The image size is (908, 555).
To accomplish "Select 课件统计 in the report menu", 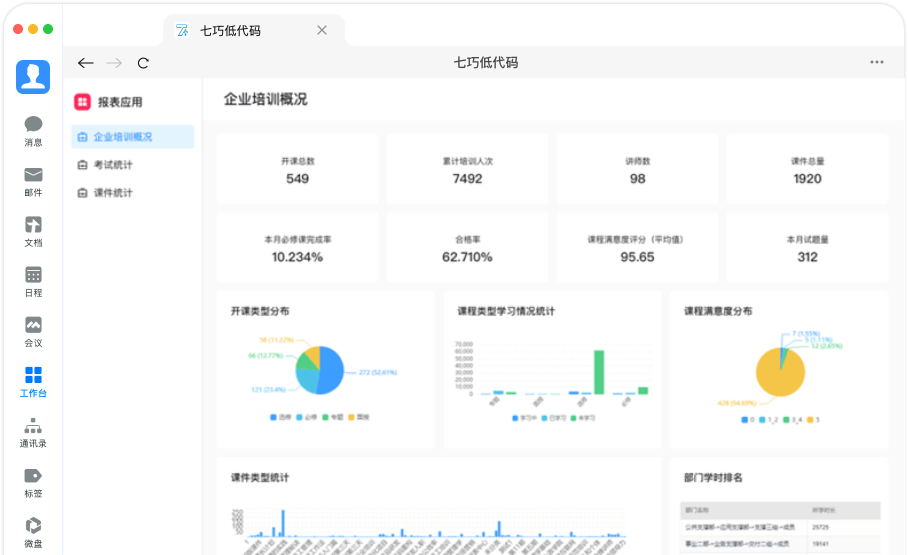I will [x=113, y=193].
